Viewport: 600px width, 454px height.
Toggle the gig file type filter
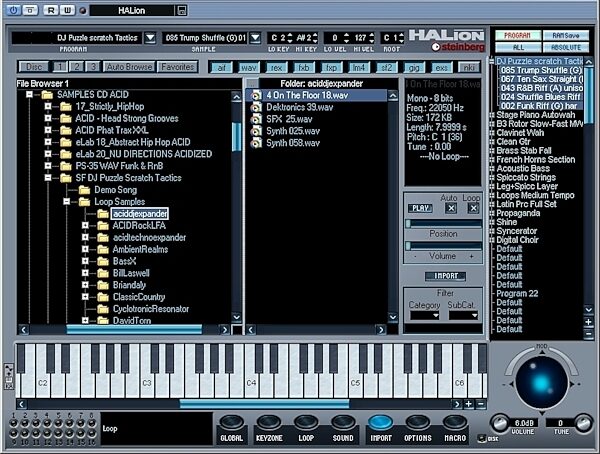tap(414, 67)
